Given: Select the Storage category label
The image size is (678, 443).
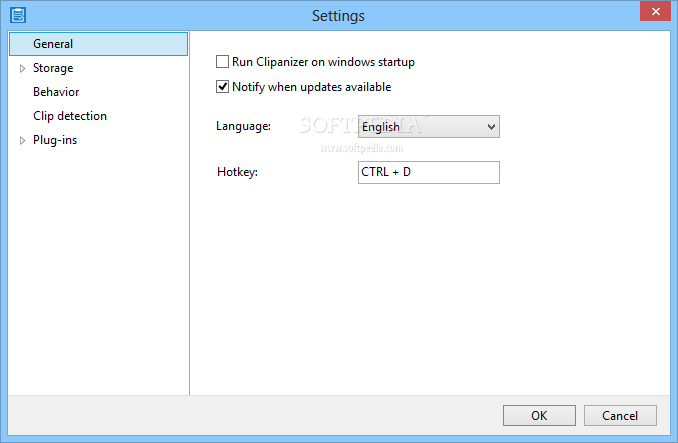Looking at the screenshot, I should pyautogui.click(x=53, y=68).
